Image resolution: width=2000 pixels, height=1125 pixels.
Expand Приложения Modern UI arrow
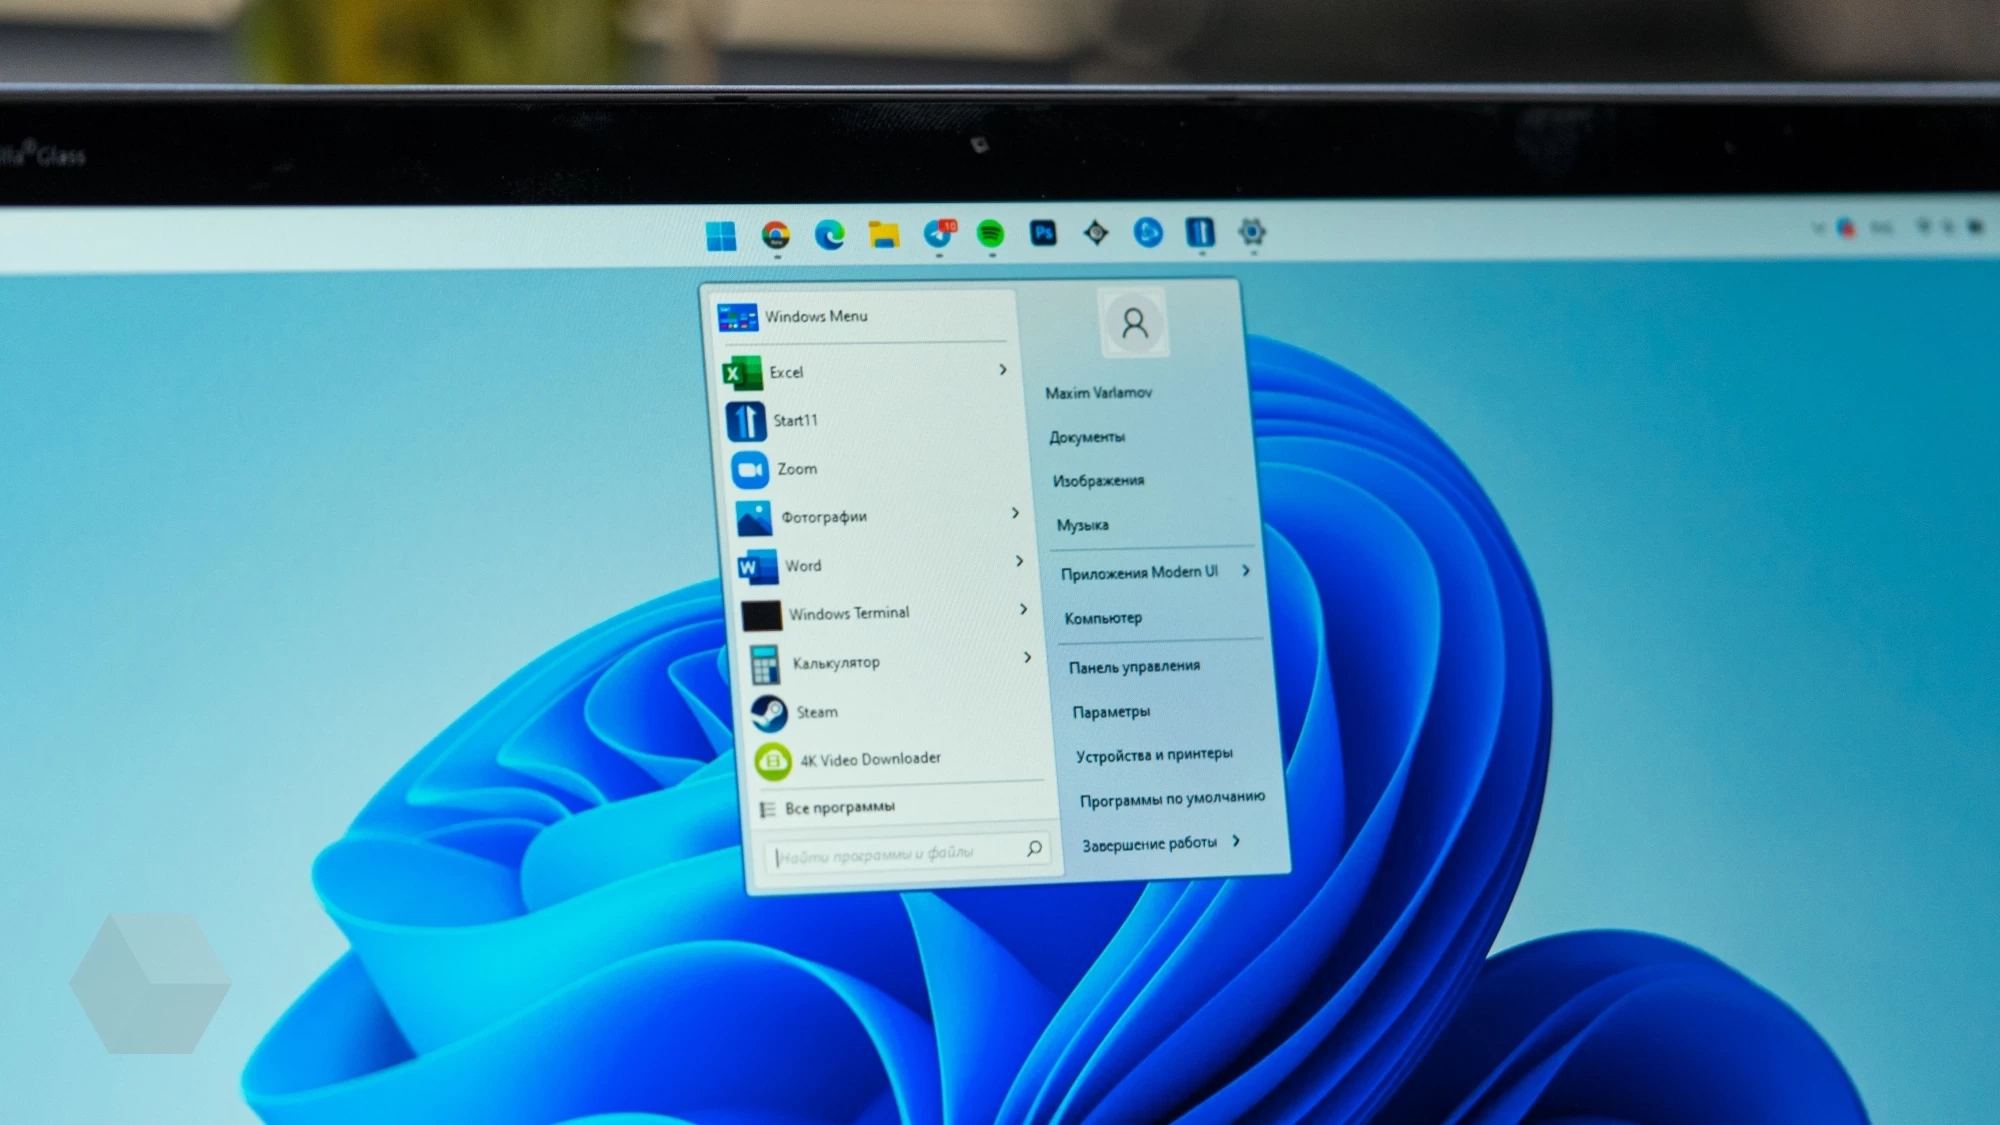(x=1246, y=570)
